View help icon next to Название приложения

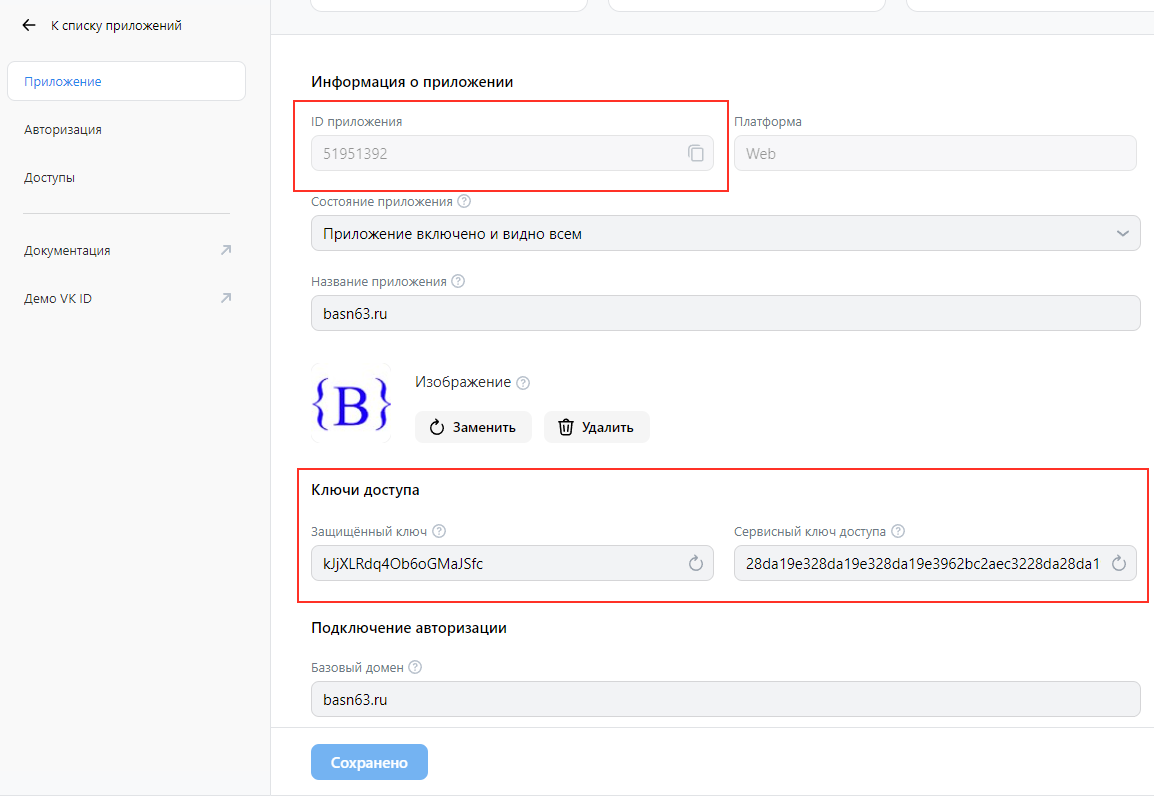tap(458, 281)
